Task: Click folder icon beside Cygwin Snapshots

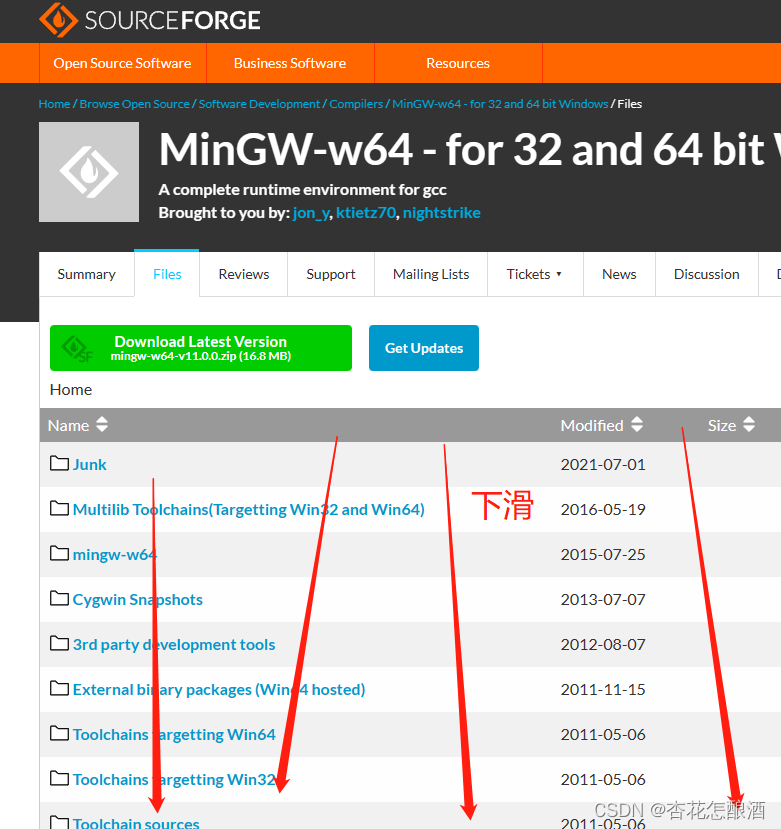Action: coord(59,598)
